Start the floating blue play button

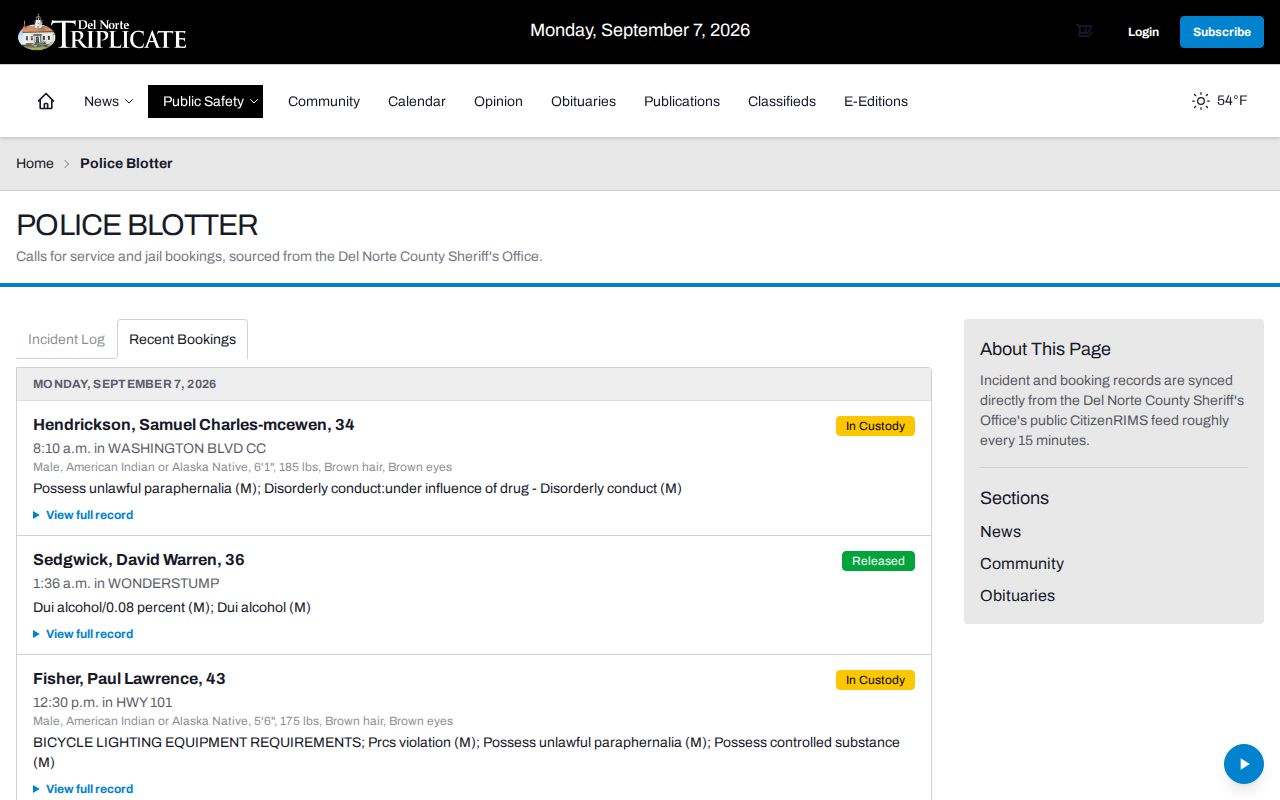(1244, 764)
